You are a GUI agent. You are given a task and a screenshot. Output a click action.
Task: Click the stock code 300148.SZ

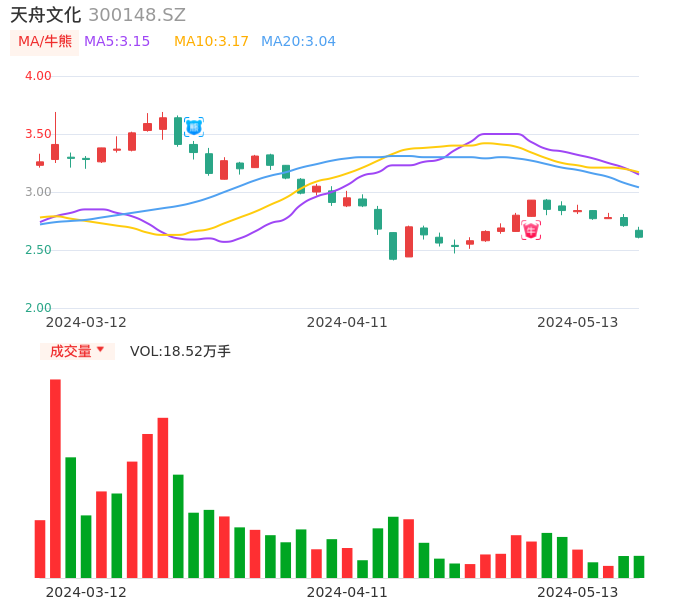(137, 15)
